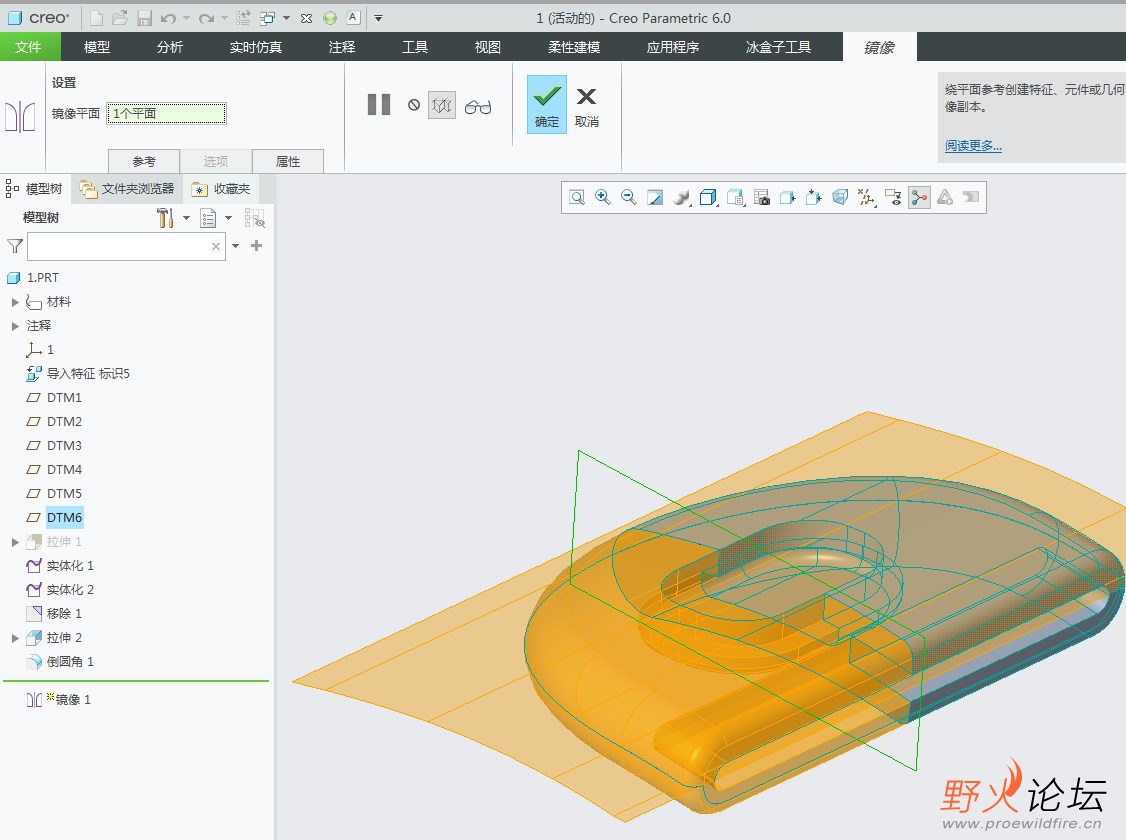Clear the tree search with X
The height and width of the screenshot is (840, 1126).
pyautogui.click(x=215, y=246)
